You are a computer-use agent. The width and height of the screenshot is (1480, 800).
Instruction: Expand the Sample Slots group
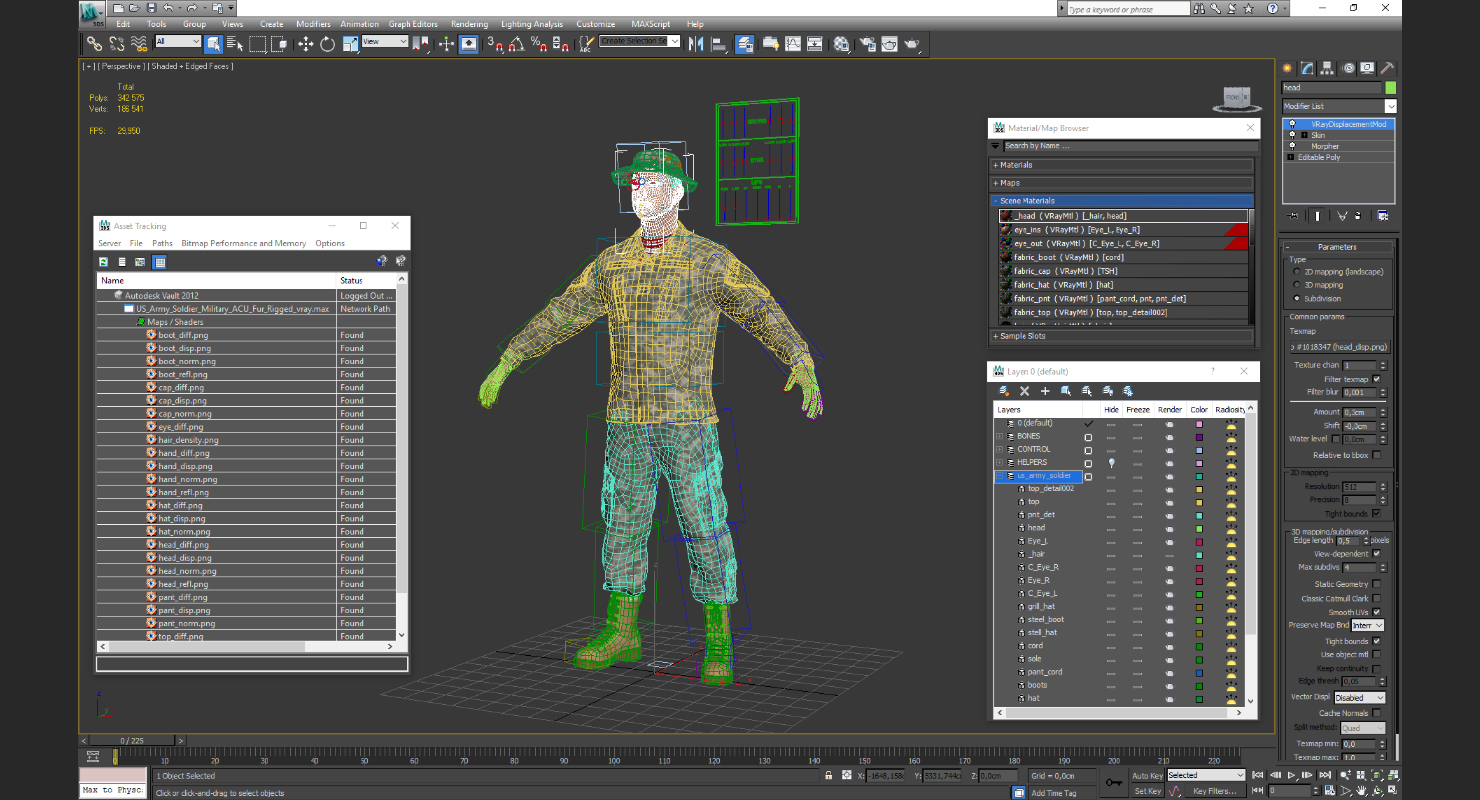tap(1121, 336)
